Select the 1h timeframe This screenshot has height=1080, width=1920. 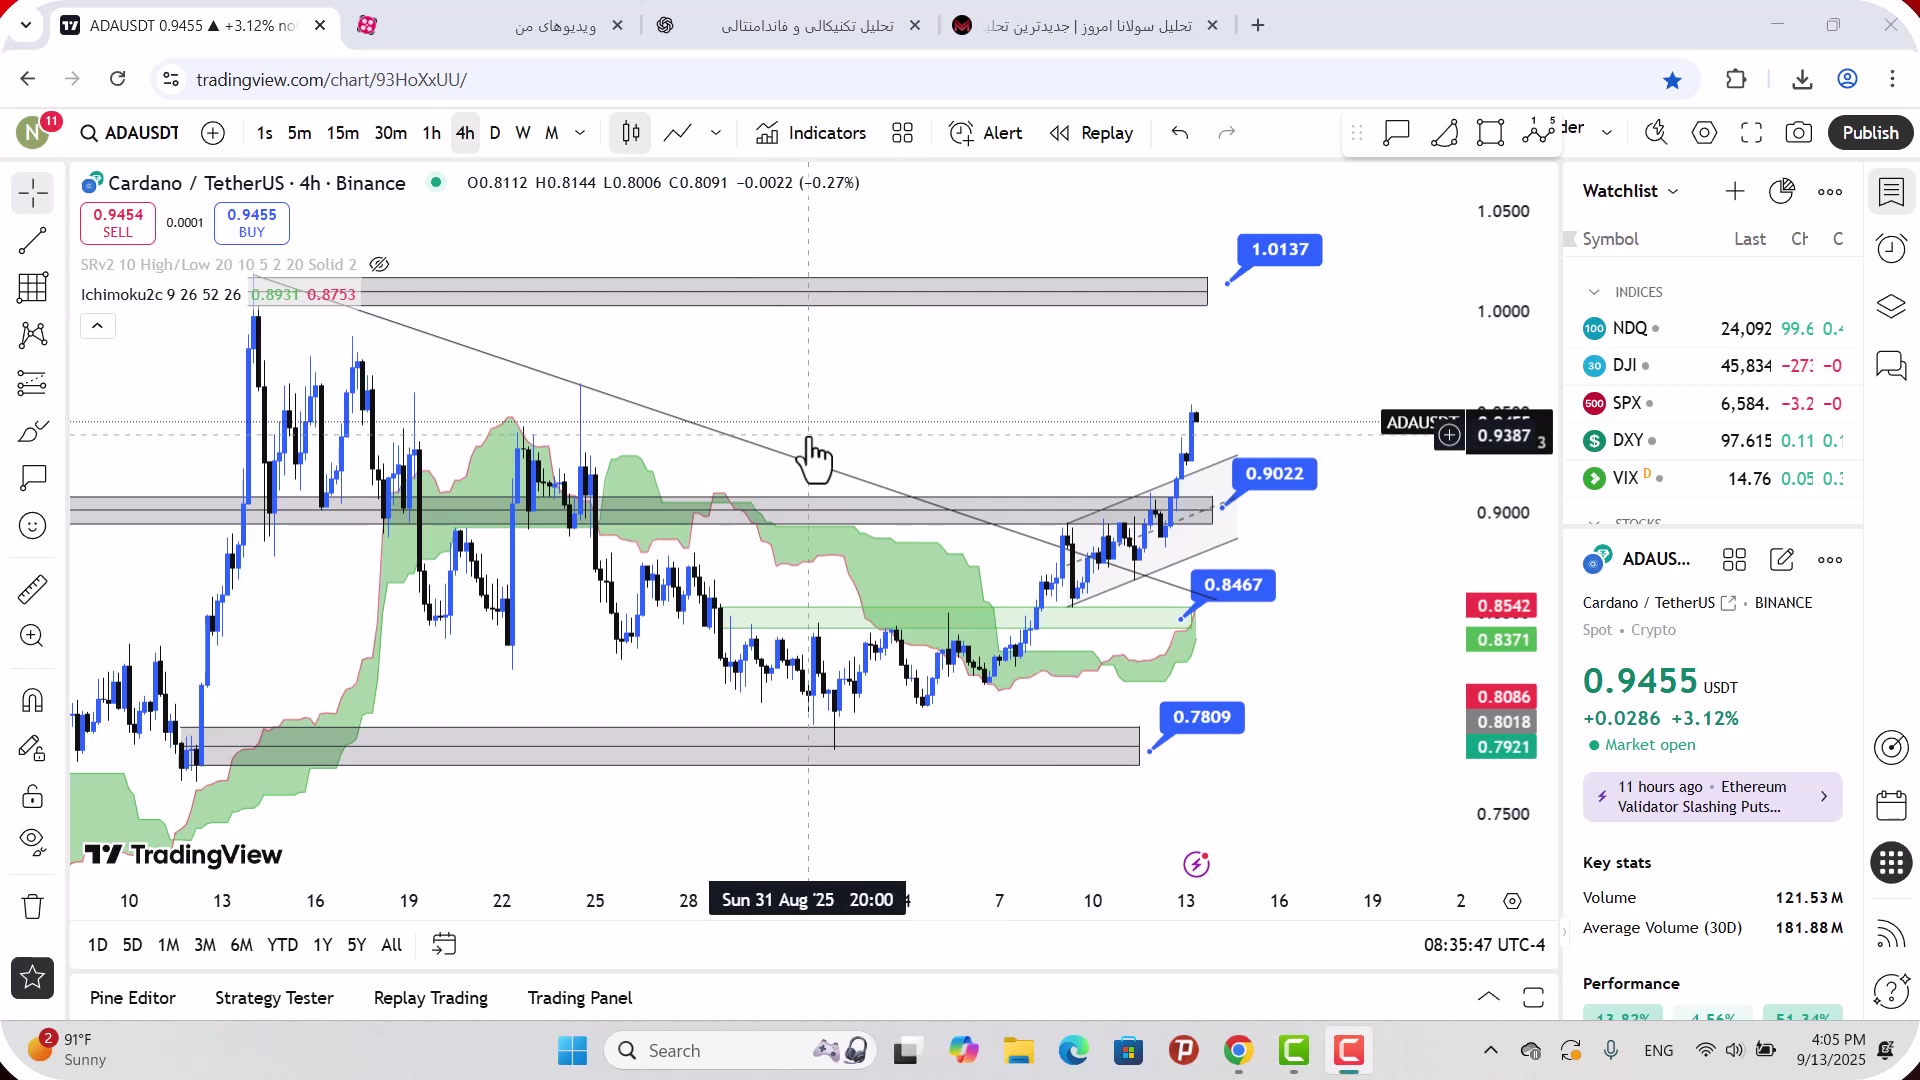point(432,133)
